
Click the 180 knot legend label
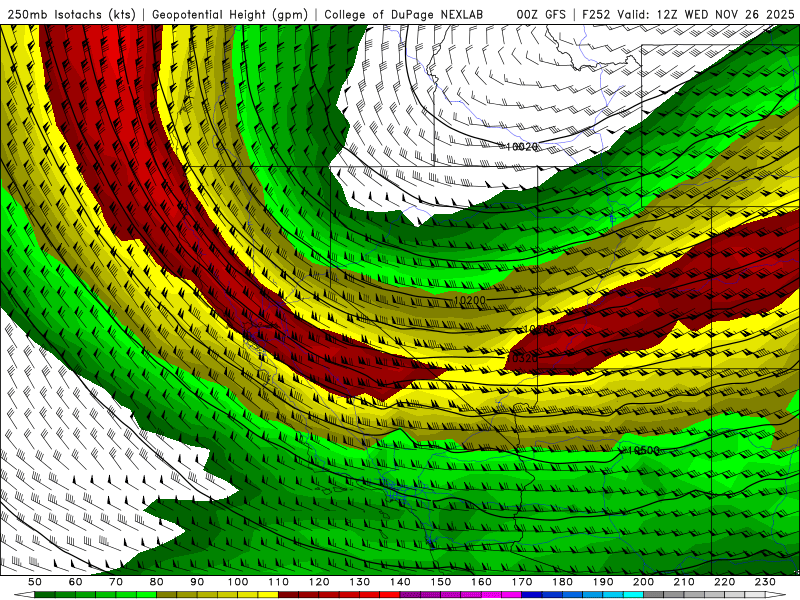(x=562, y=582)
